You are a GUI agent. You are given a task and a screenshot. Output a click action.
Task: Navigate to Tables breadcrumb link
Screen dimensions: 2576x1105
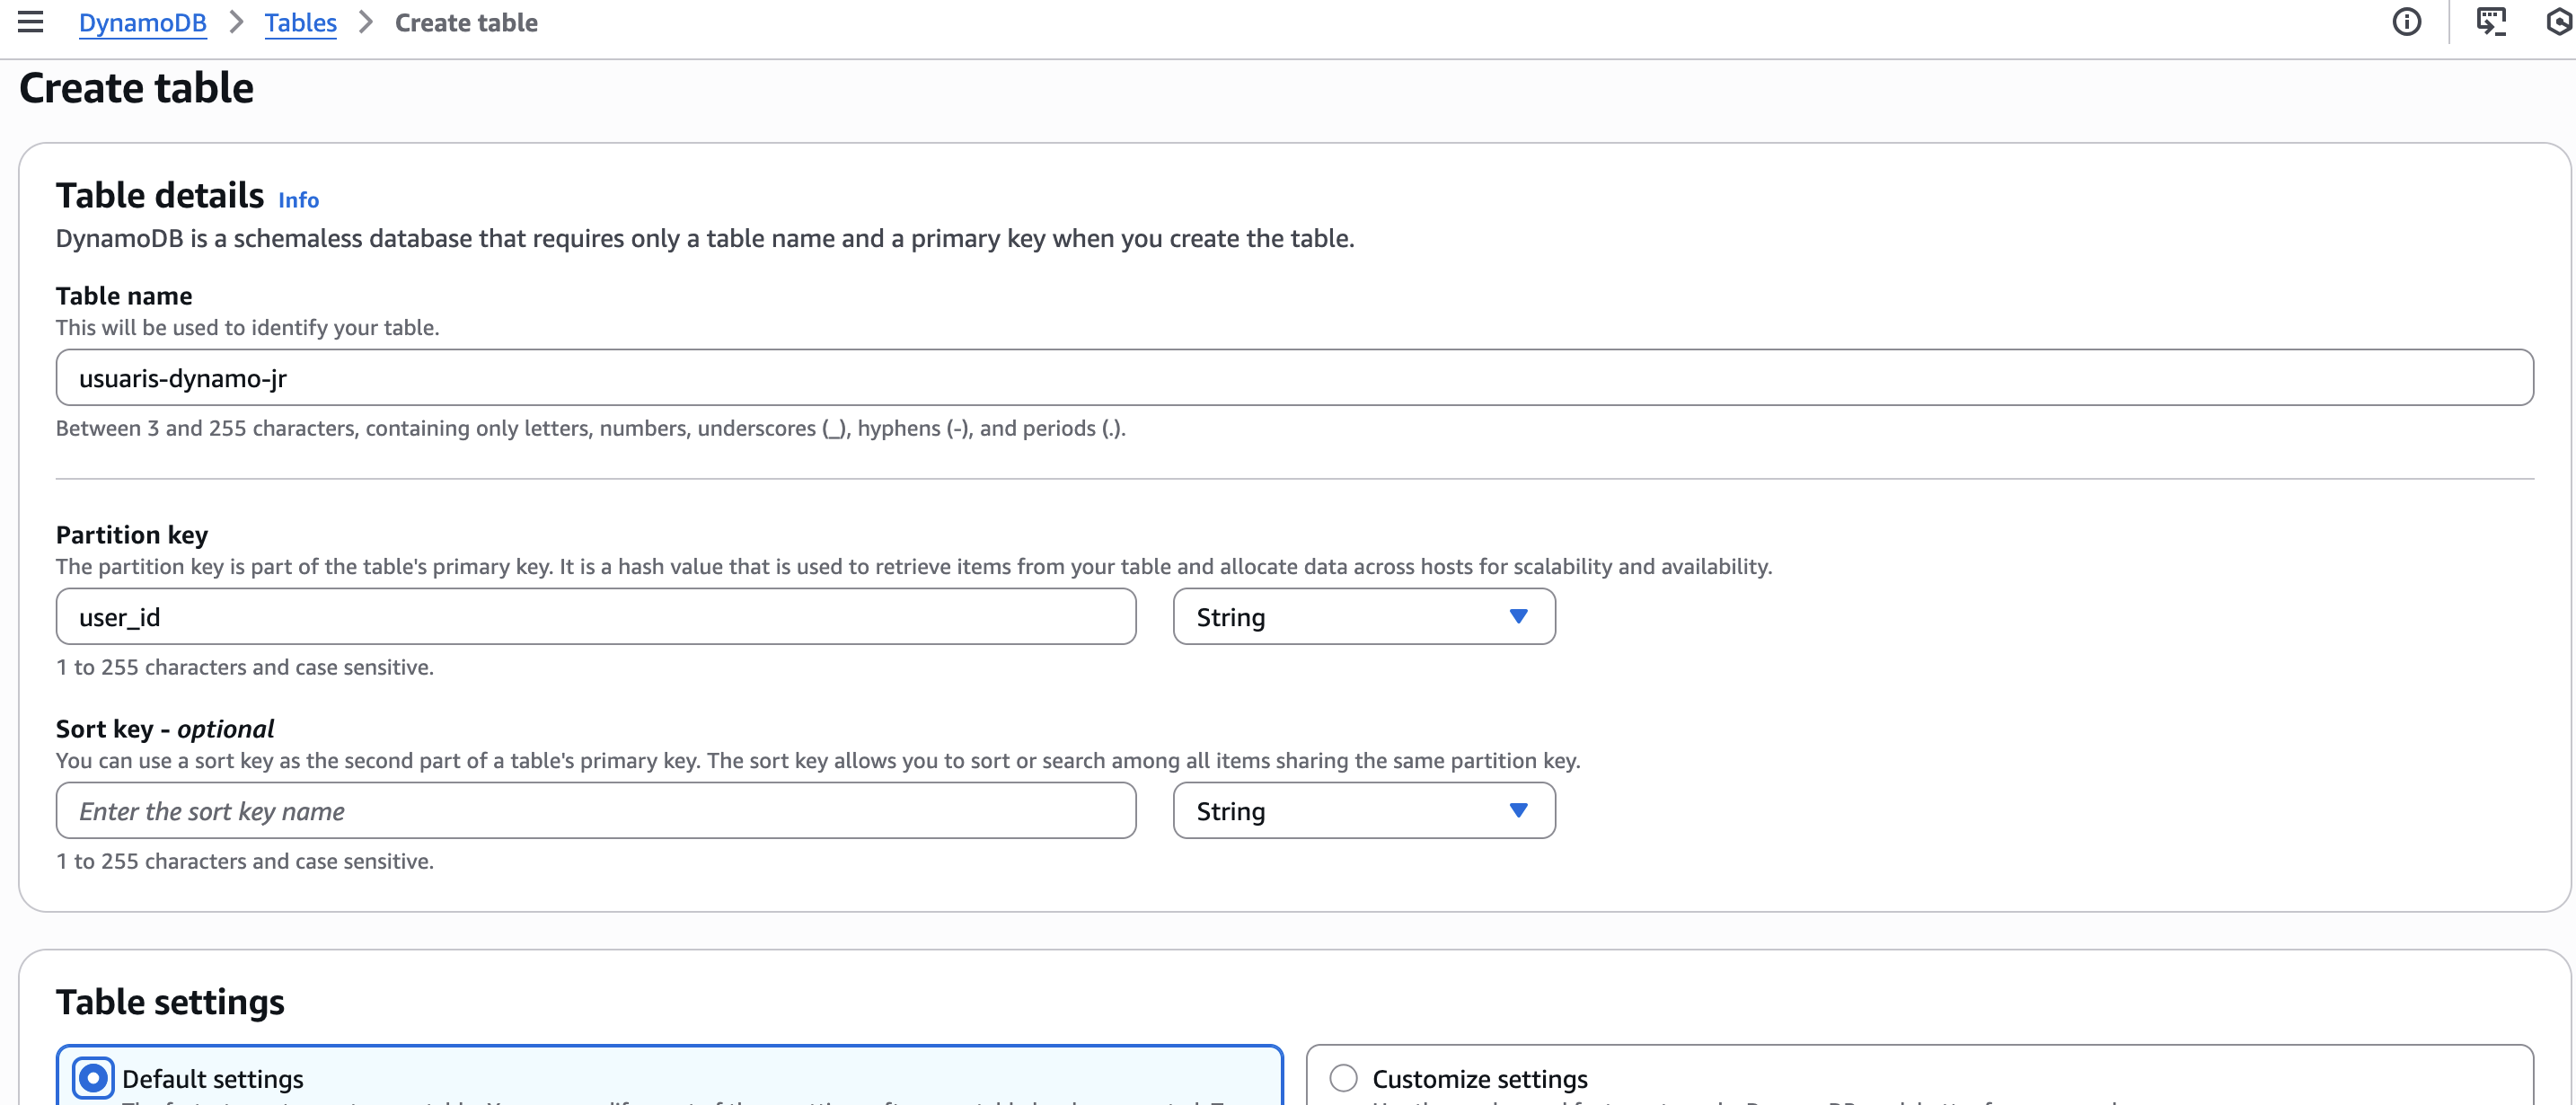point(300,22)
